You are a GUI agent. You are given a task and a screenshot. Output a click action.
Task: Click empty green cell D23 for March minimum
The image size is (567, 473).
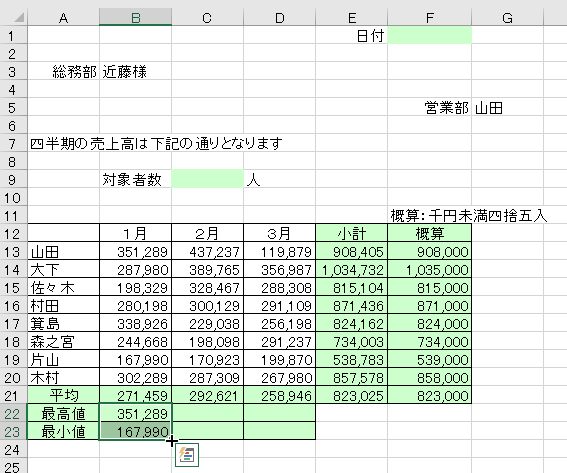coord(280,431)
